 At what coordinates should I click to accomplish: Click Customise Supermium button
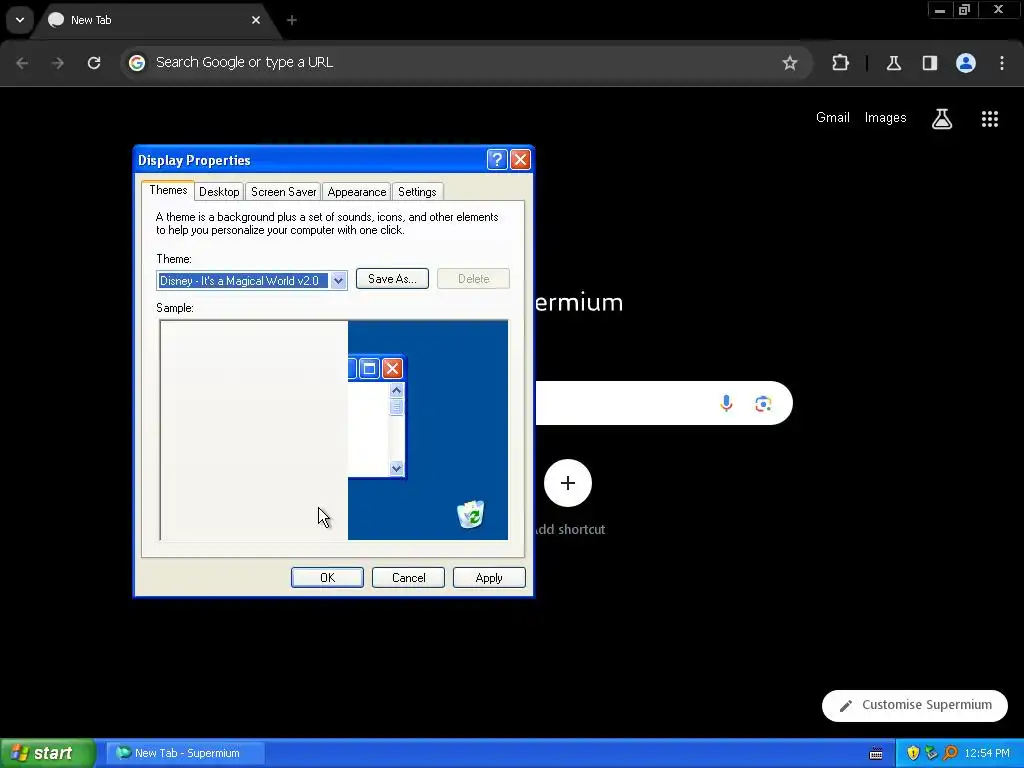(915, 705)
